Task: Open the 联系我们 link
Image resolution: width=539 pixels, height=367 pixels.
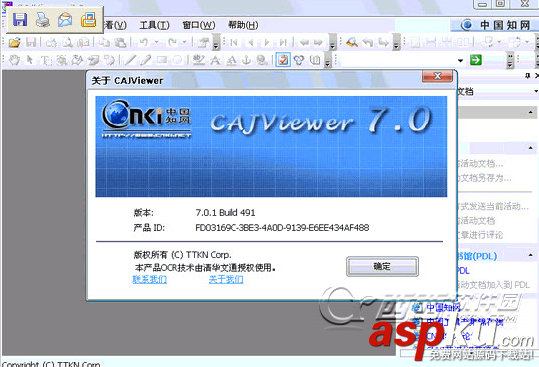Action: tap(150, 279)
